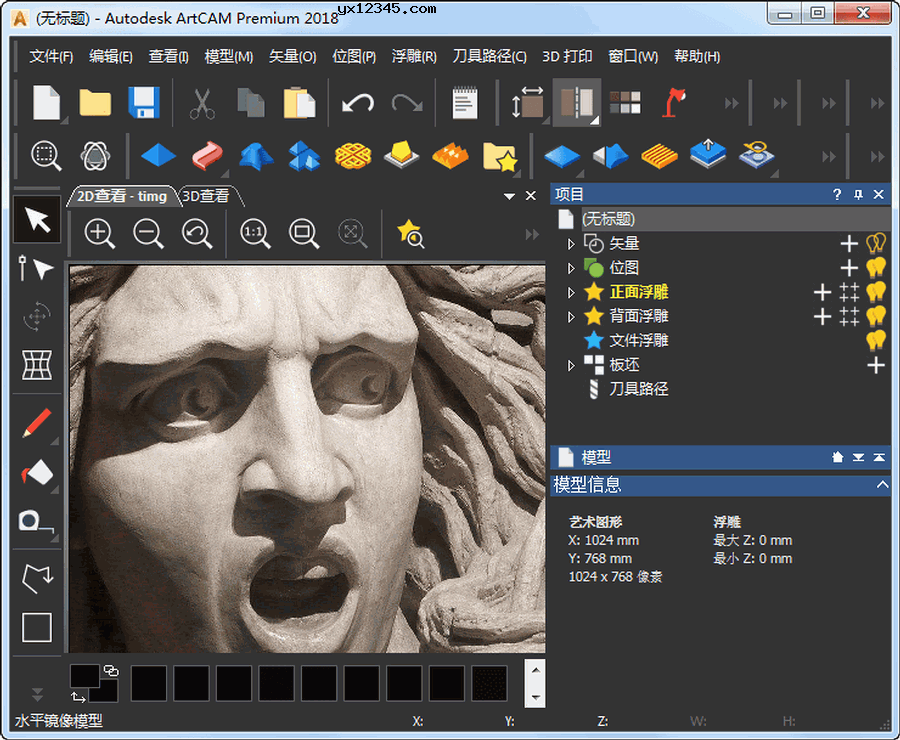The width and height of the screenshot is (900, 740).
Task: Select the node editing tool
Action: (36, 268)
